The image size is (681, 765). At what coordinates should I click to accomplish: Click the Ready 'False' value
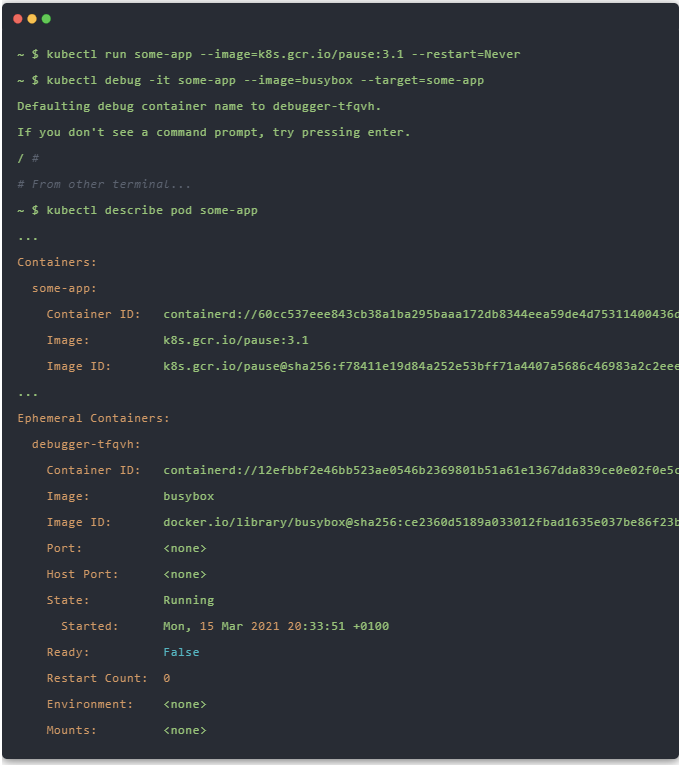pyautogui.click(x=181, y=652)
